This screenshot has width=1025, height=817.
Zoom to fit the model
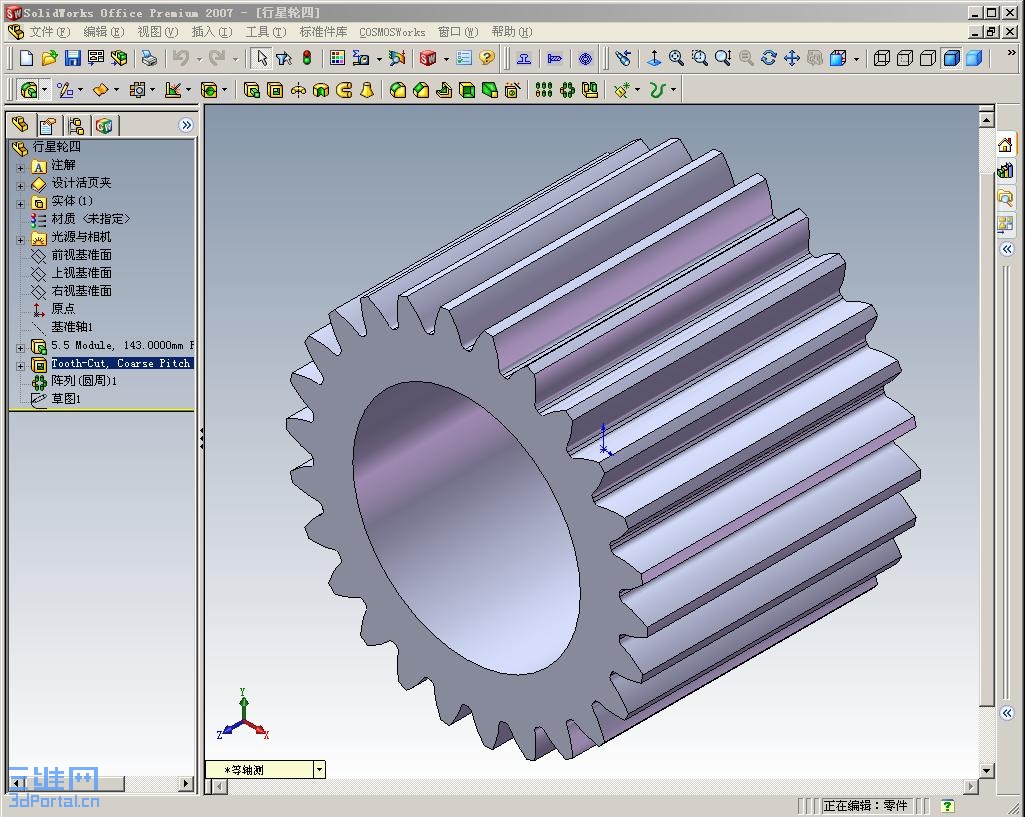pos(676,58)
